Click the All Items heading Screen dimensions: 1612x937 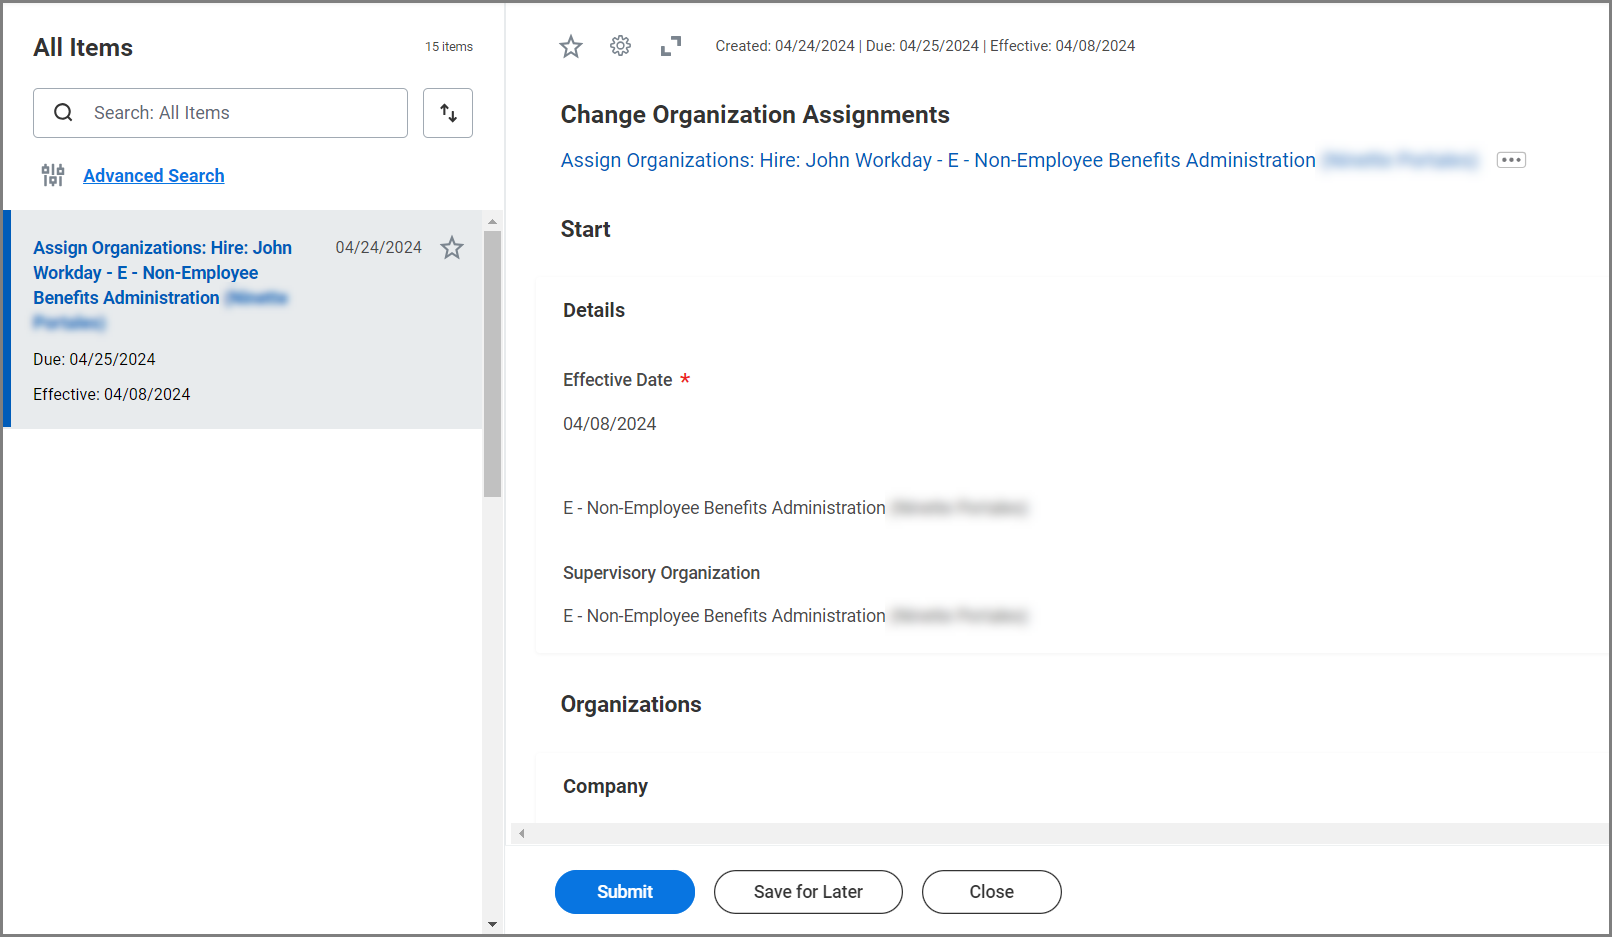[x=83, y=48]
